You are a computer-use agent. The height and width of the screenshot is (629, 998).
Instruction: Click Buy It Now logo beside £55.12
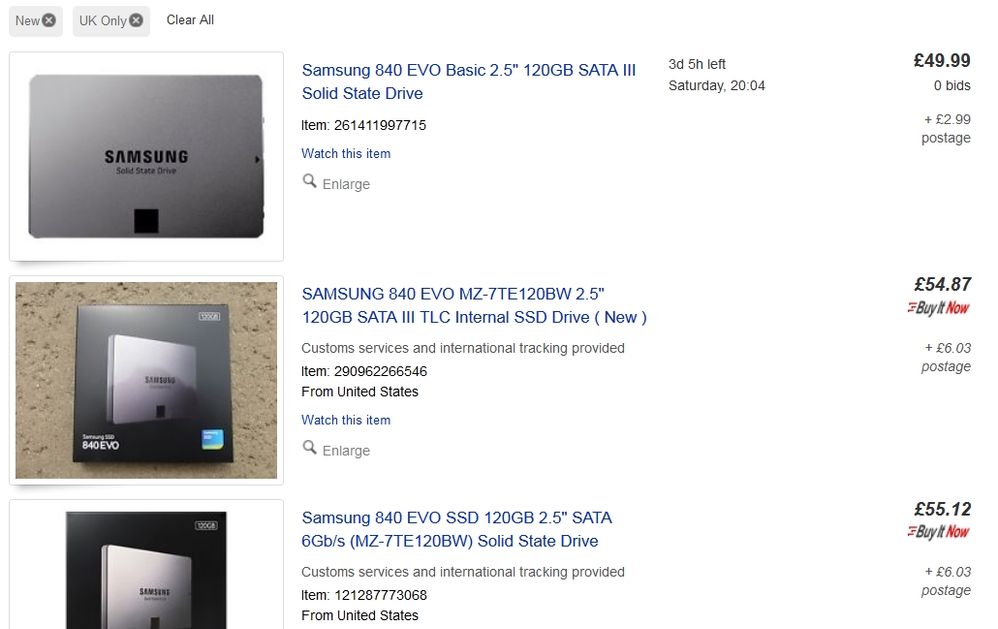point(938,532)
